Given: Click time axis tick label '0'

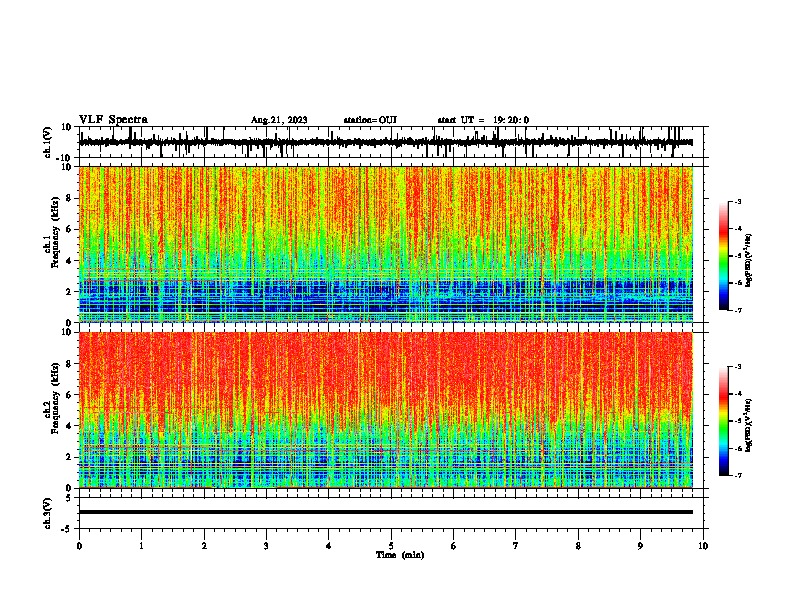Looking at the screenshot, I should click(79, 546).
